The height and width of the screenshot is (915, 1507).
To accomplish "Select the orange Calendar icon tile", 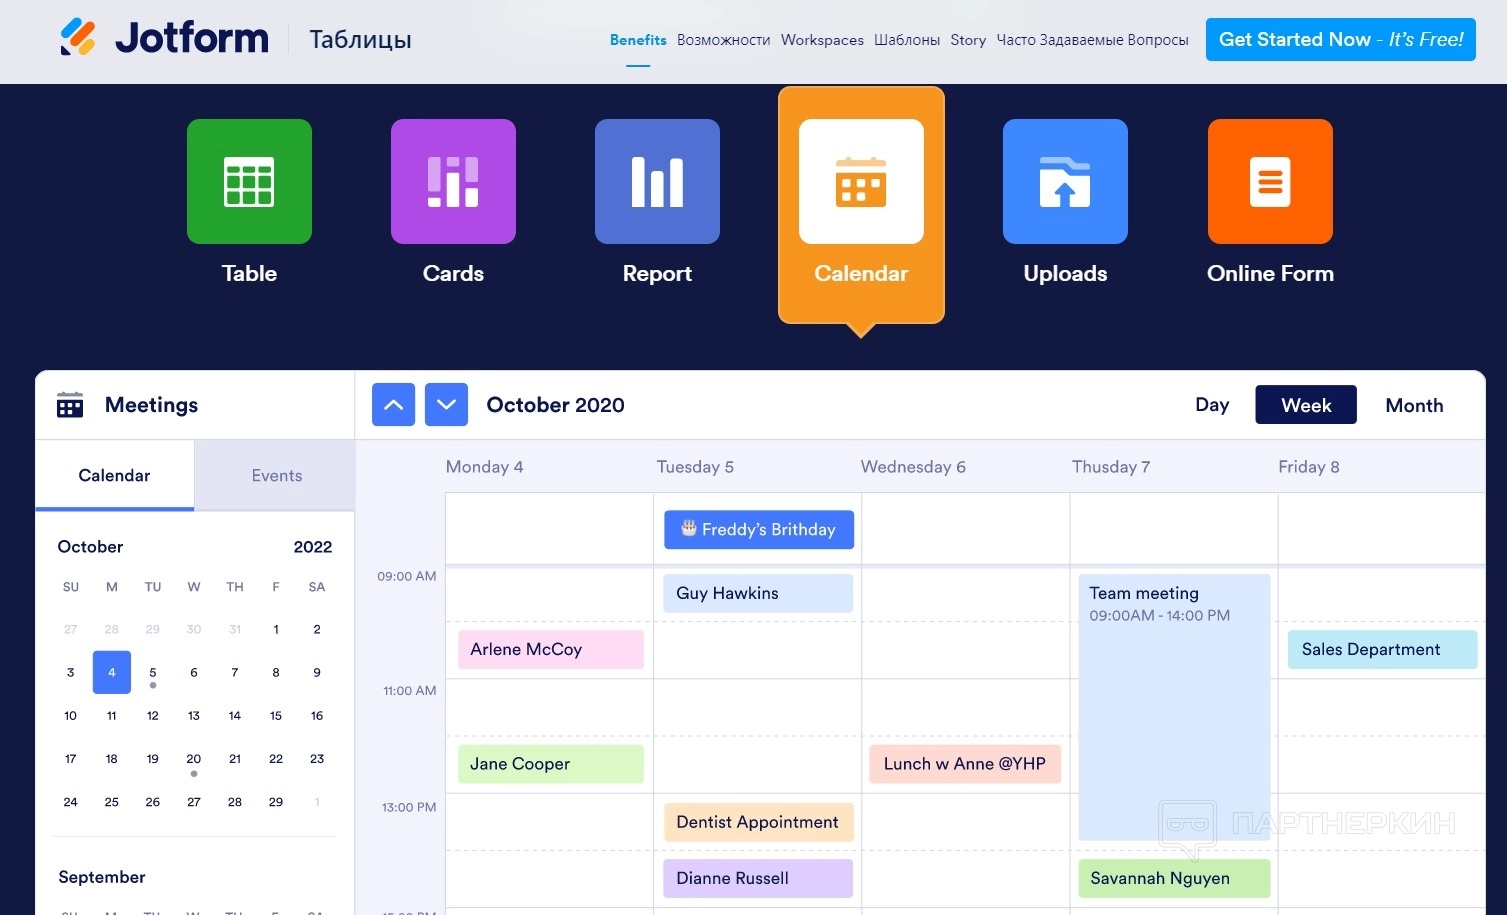I will (861, 181).
